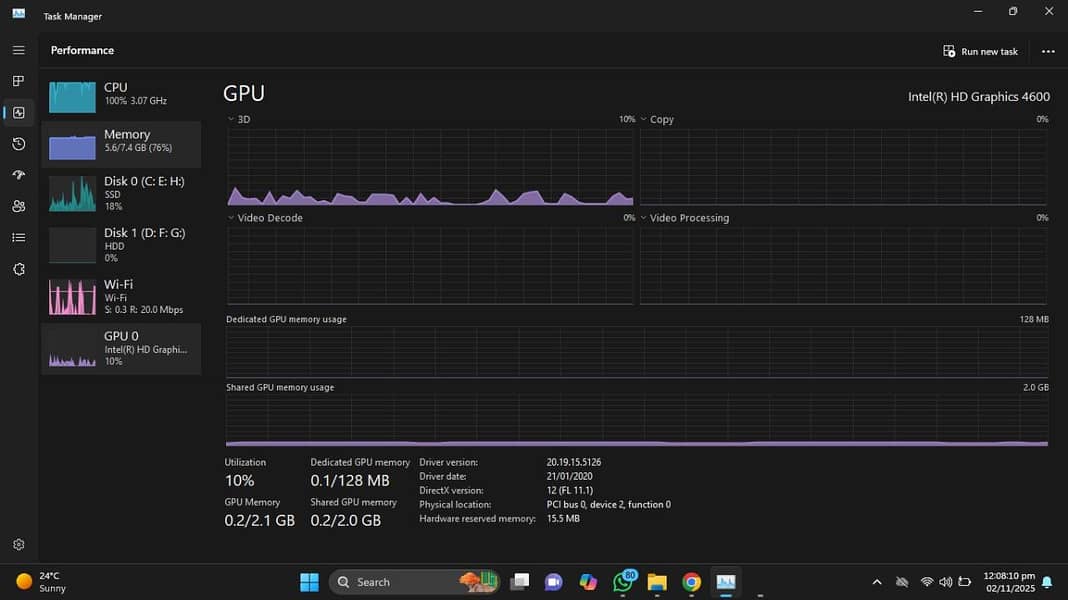Click Run new task button
The width and height of the screenshot is (1068, 600).
coord(980,51)
